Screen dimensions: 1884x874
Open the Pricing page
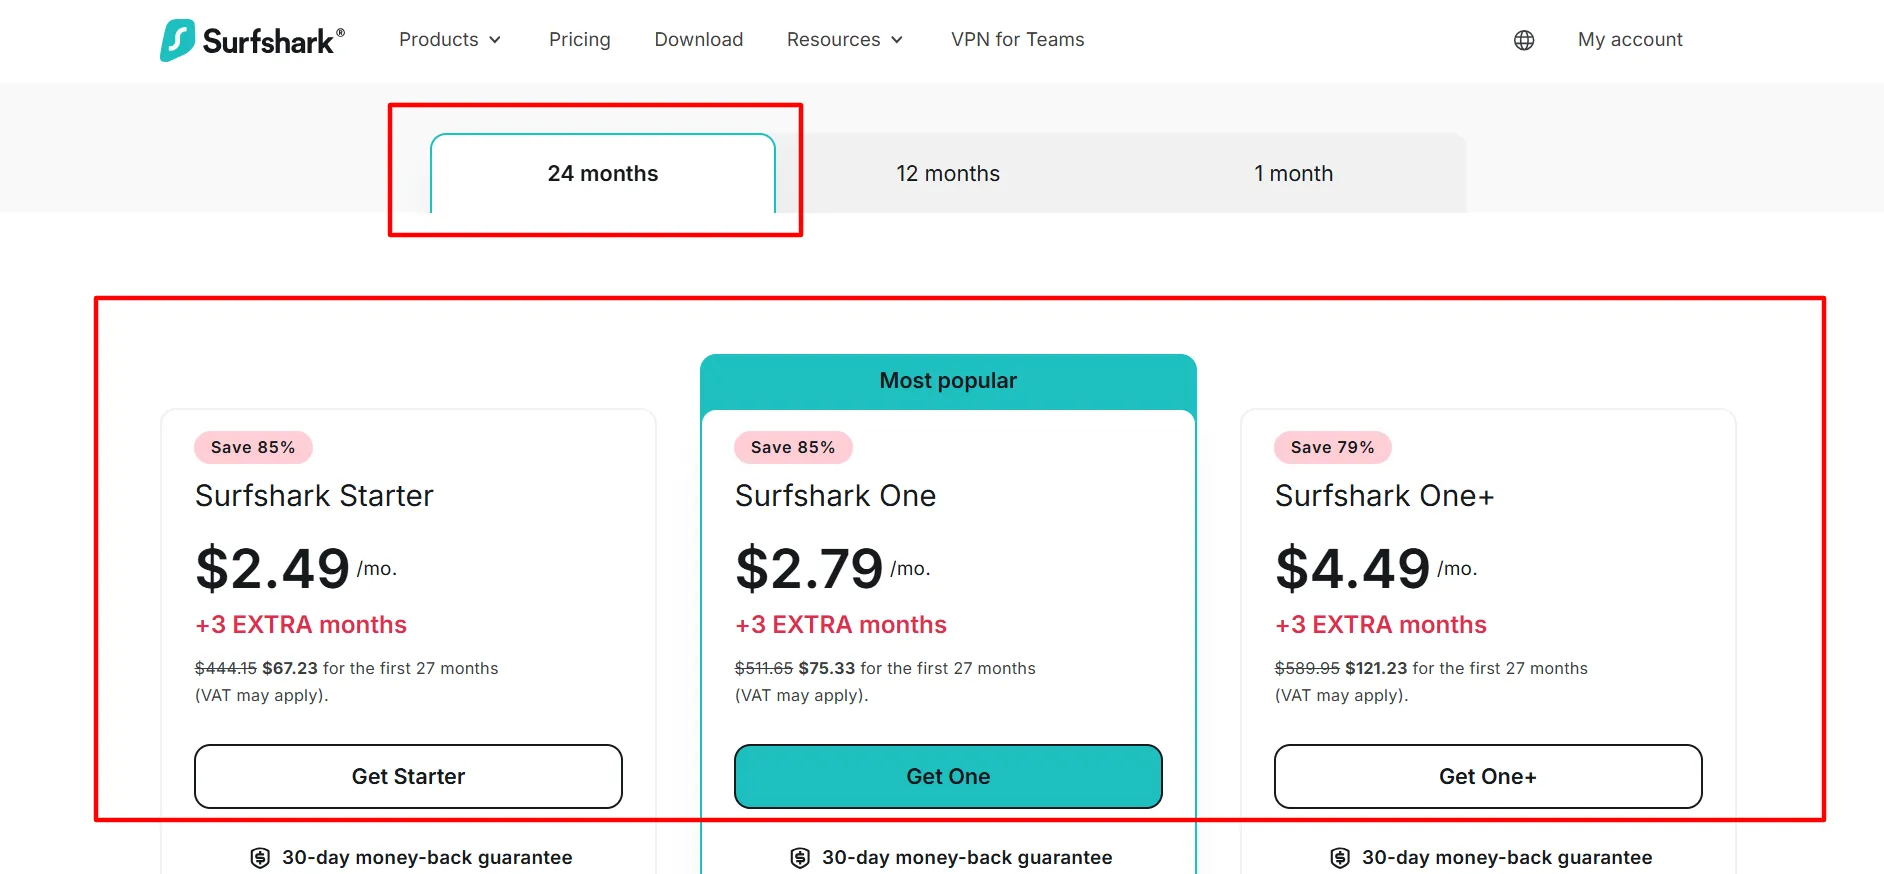(580, 40)
